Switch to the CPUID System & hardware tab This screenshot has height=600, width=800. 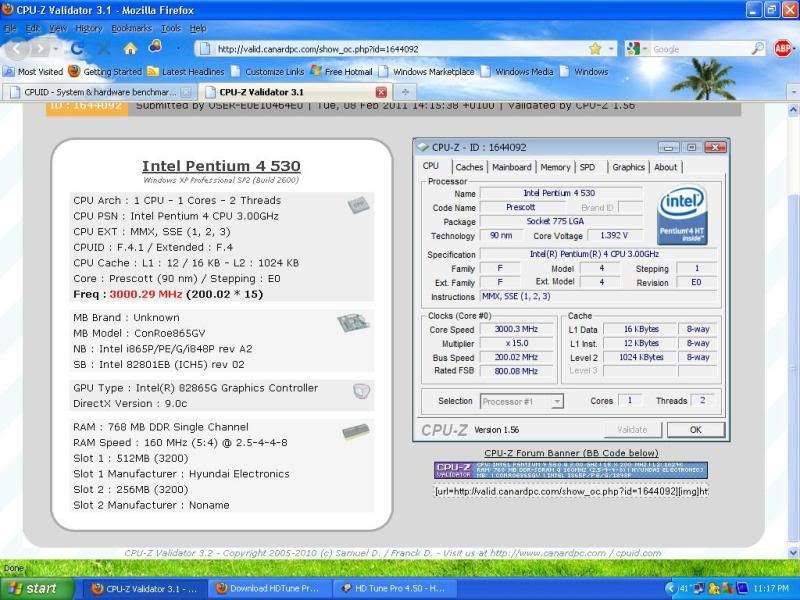(x=101, y=92)
